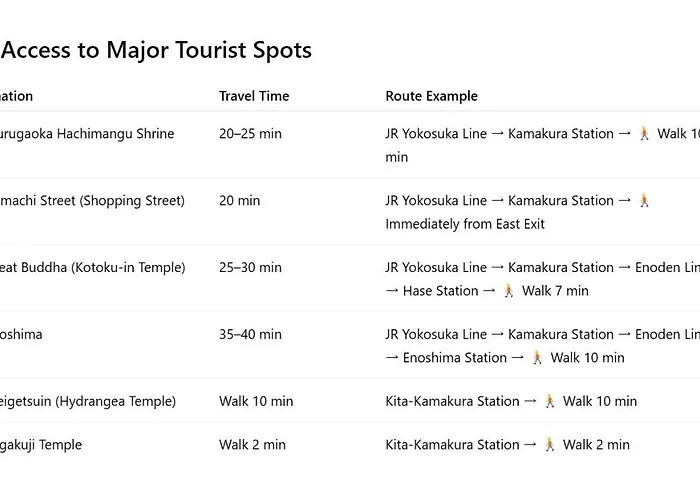The width and height of the screenshot is (700, 500).
Task: Select the 20–25 min travel time cell
Action: (x=250, y=133)
